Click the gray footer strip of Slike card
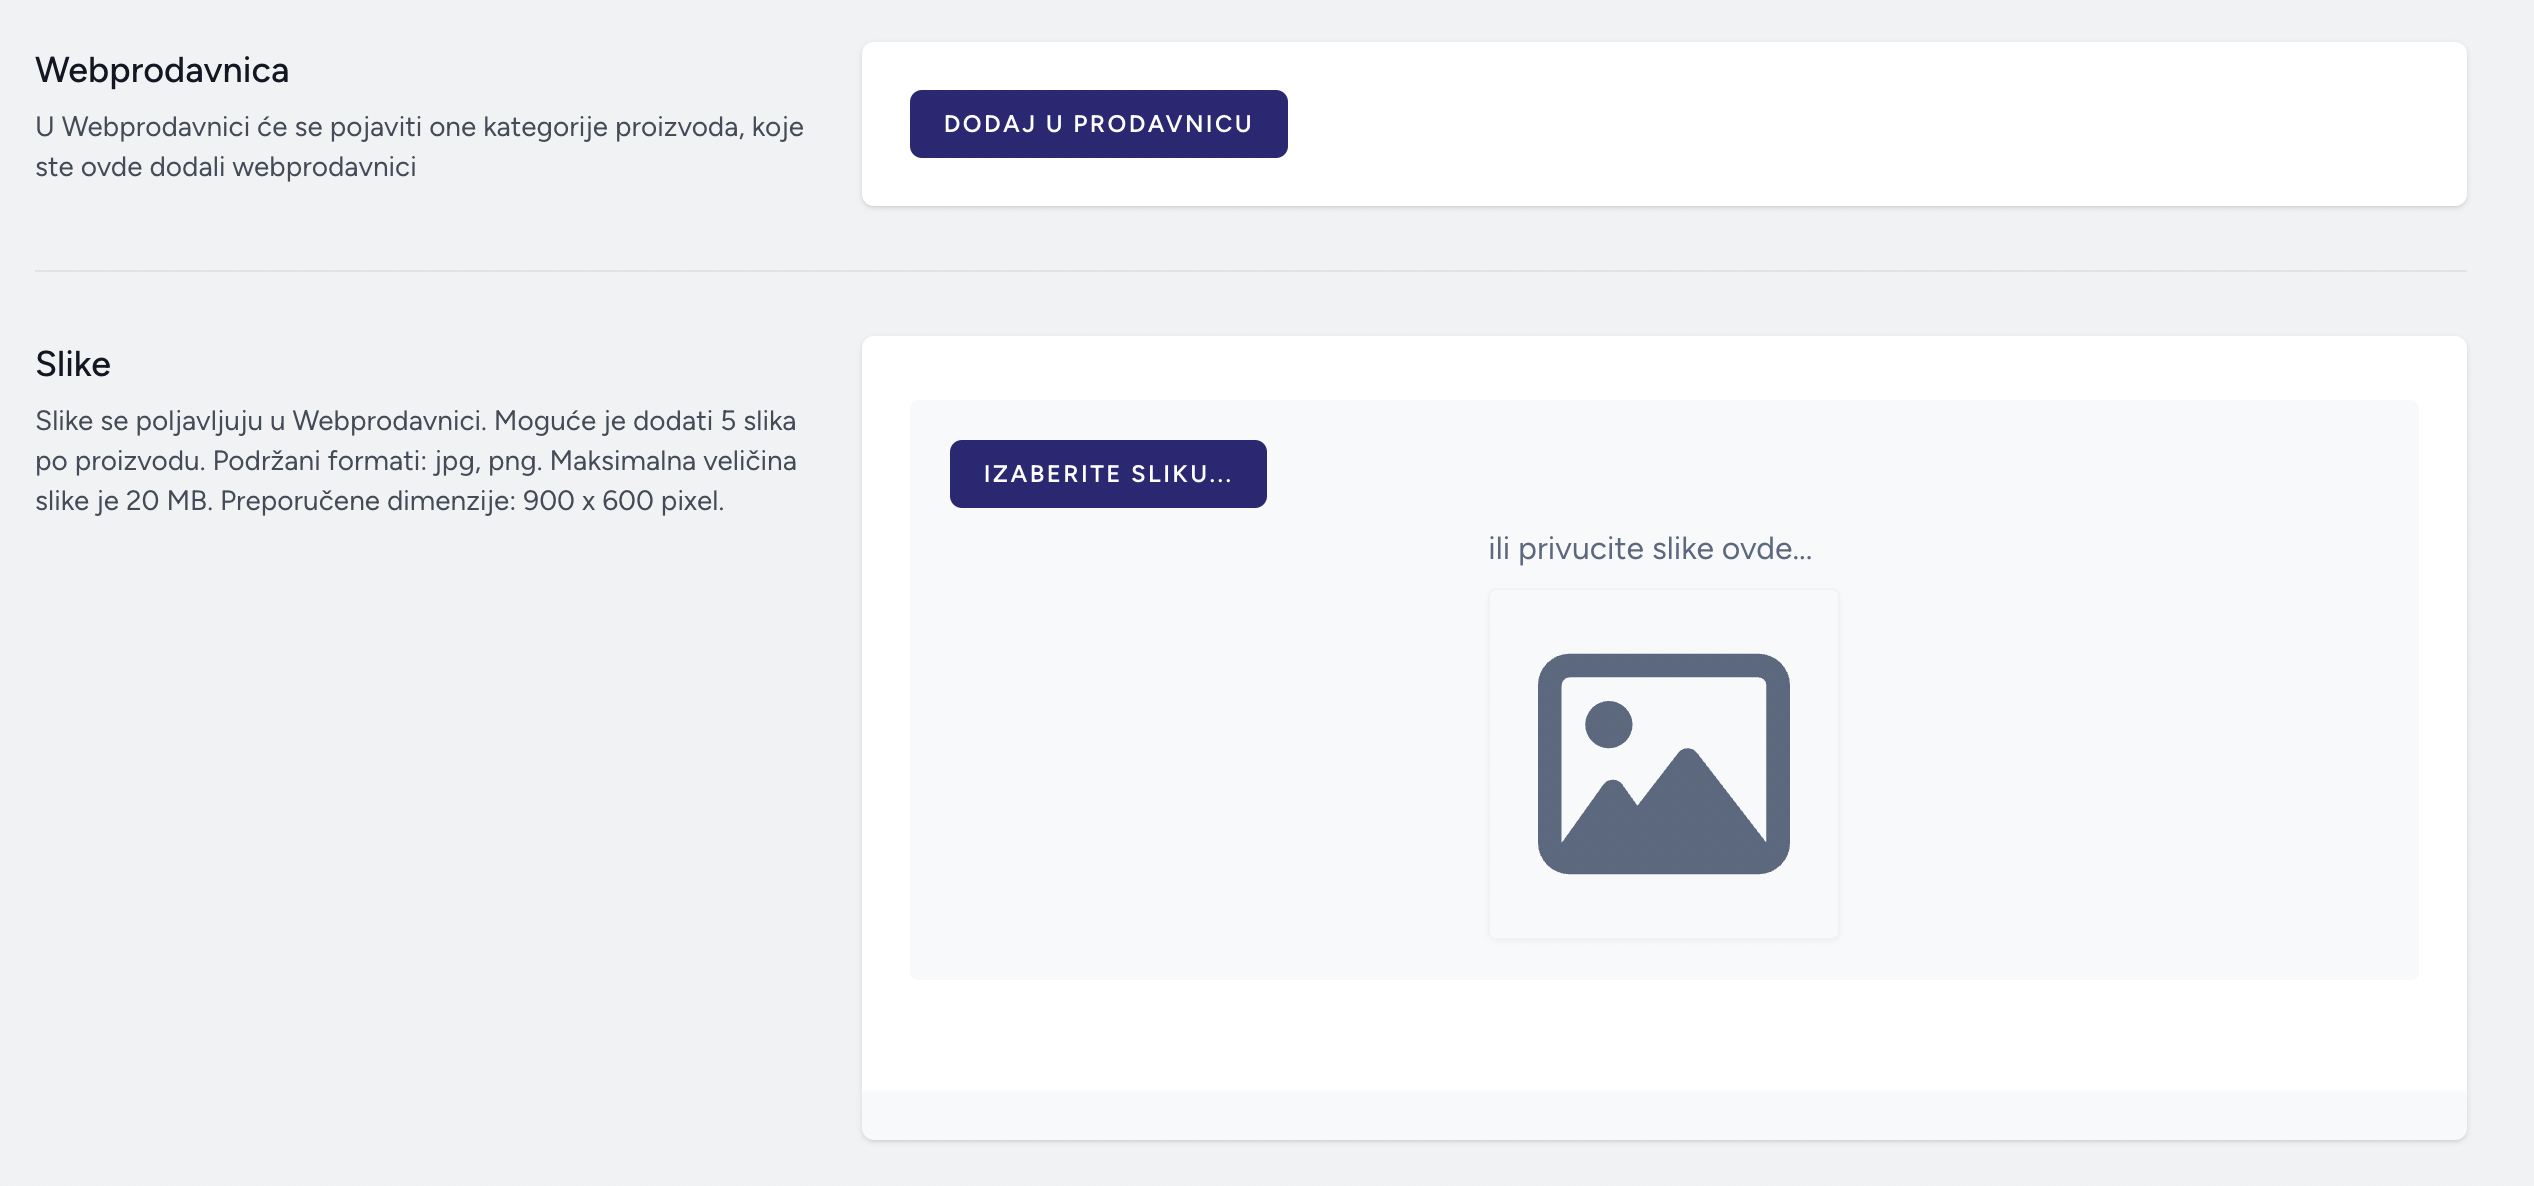2534x1186 pixels. point(1664,1114)
